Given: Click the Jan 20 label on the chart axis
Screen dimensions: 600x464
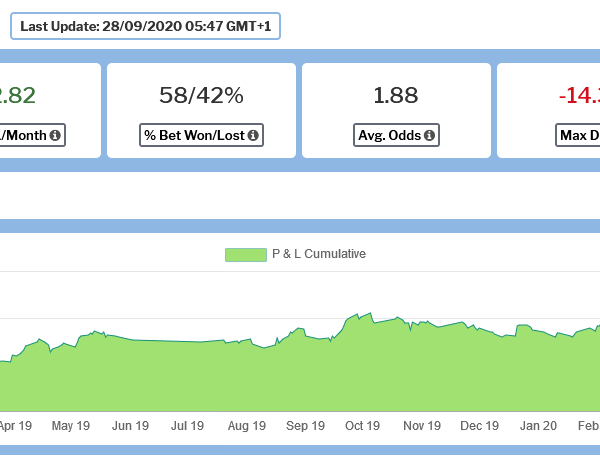Looking at the screenshot, I should [x=539, y=426].
